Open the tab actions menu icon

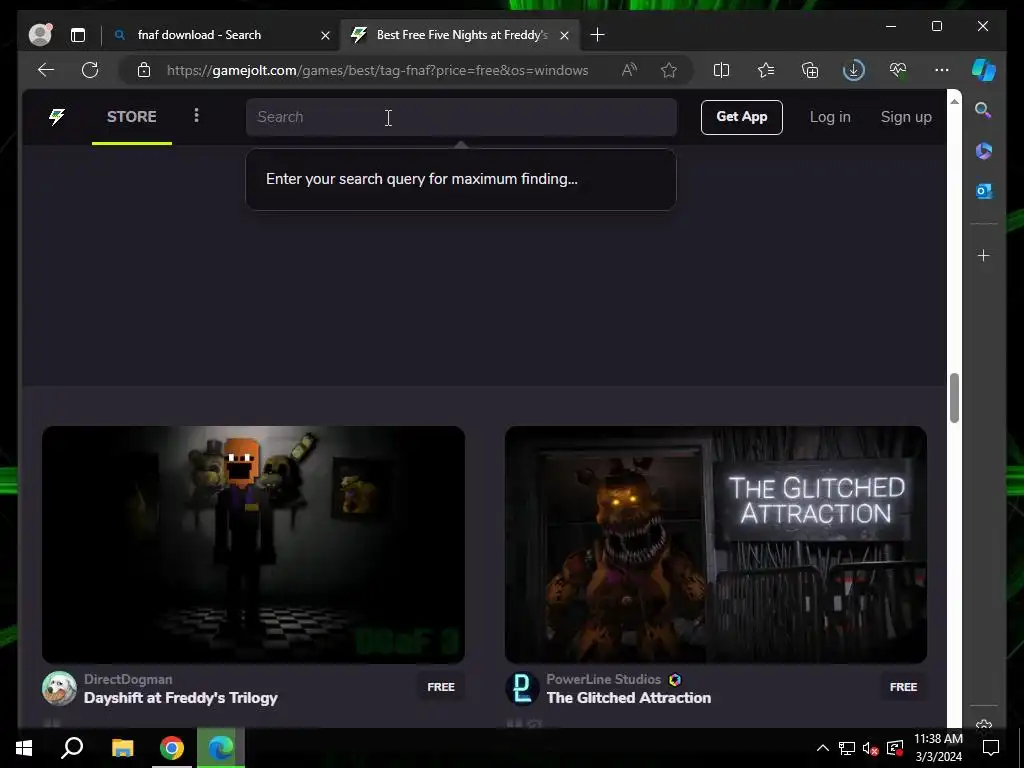pyautogui.click(x=78, y=35)
